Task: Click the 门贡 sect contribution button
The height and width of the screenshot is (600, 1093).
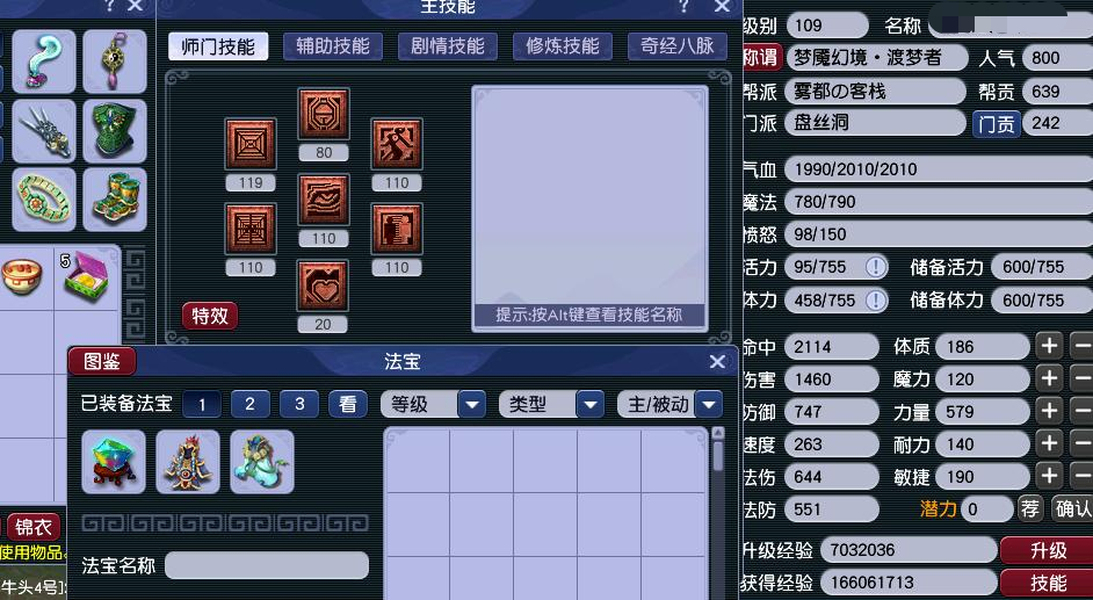Action: 996,123
